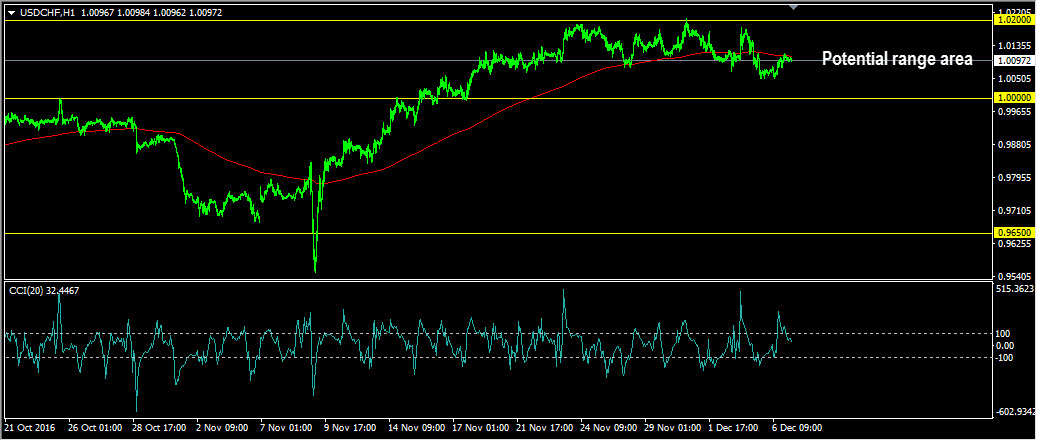This screenshot has height=441, width=1037.
Task: Click the 21 Oct 2016 date label
Action: [29, 428]
